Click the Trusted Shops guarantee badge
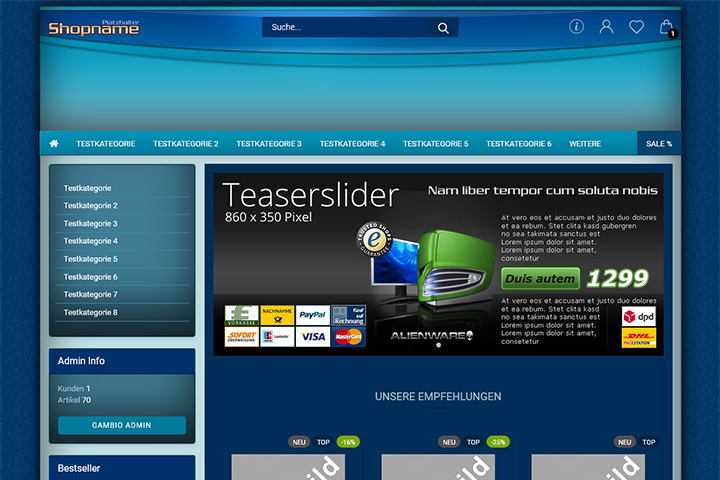720x480 pixels. (x=375, y=239)
